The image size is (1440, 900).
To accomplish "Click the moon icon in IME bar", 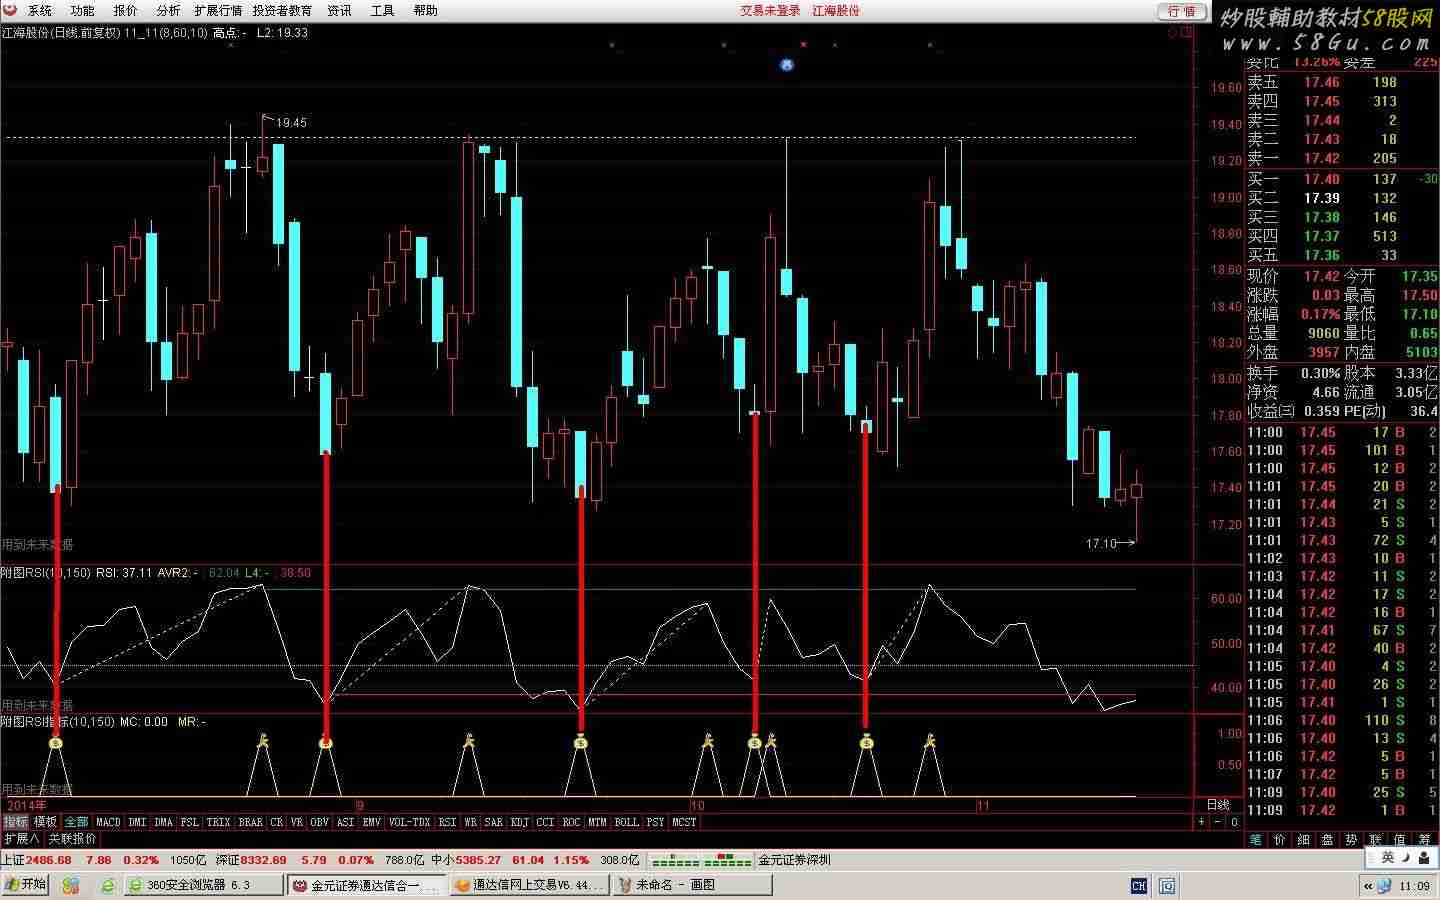I will pyautogui.click(x=1407, y=858).
